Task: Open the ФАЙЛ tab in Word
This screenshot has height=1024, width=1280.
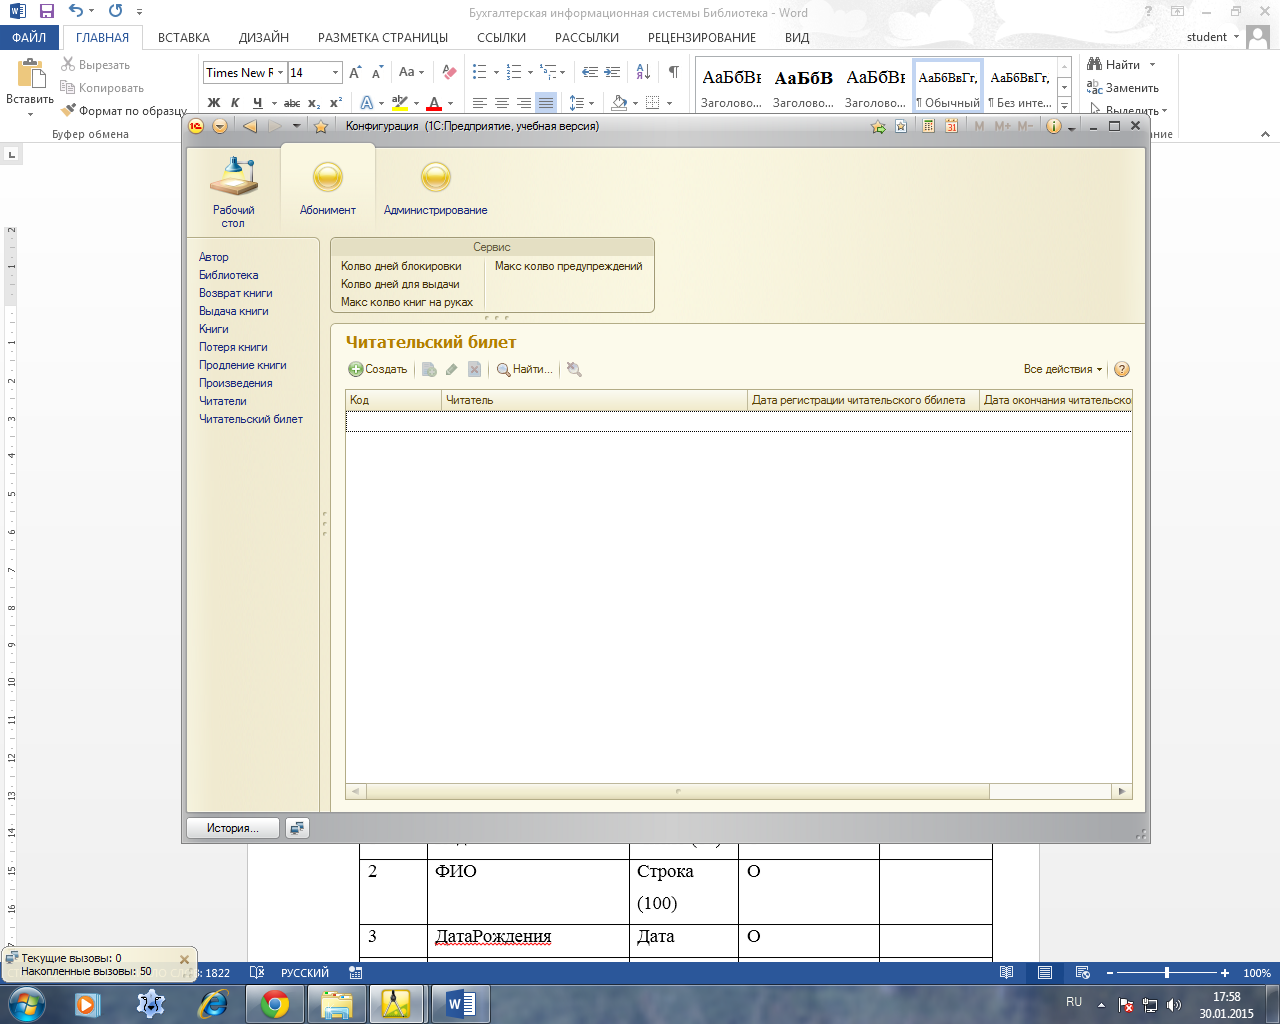Action: 30,37
